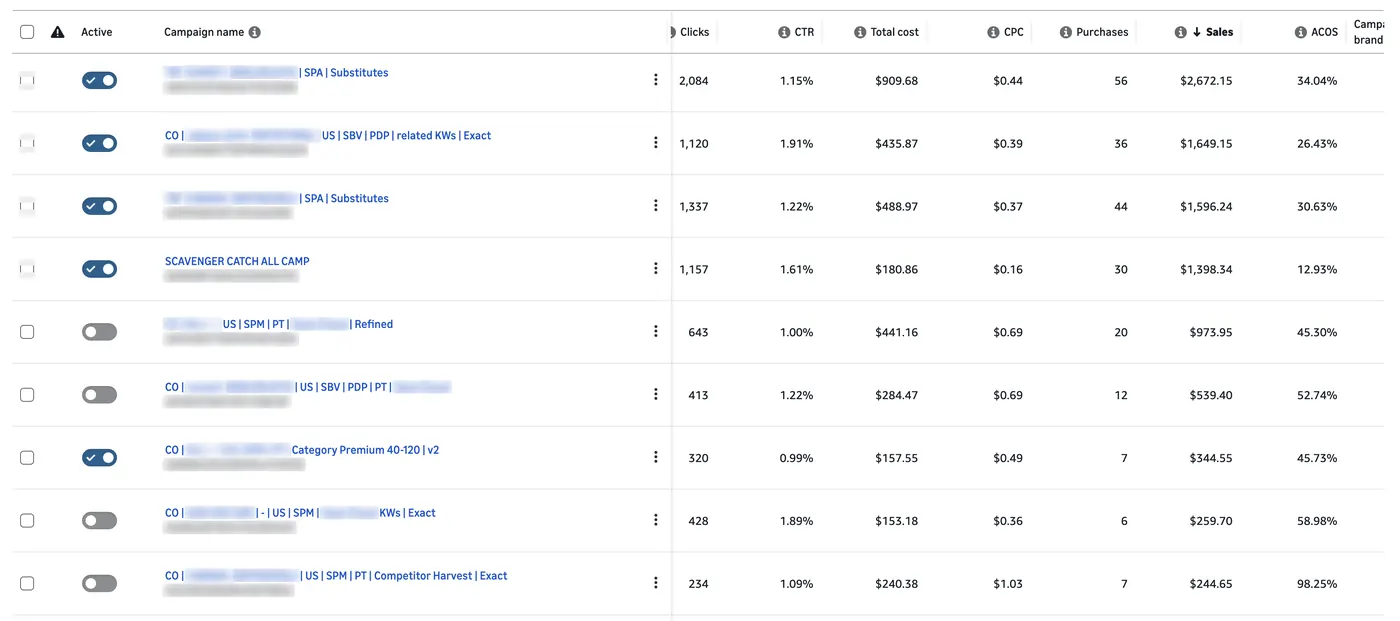Turn off the toggle for related KWs Exact campaign
The height and width of the screenshot is (621, 1400).
click(99, 143)
